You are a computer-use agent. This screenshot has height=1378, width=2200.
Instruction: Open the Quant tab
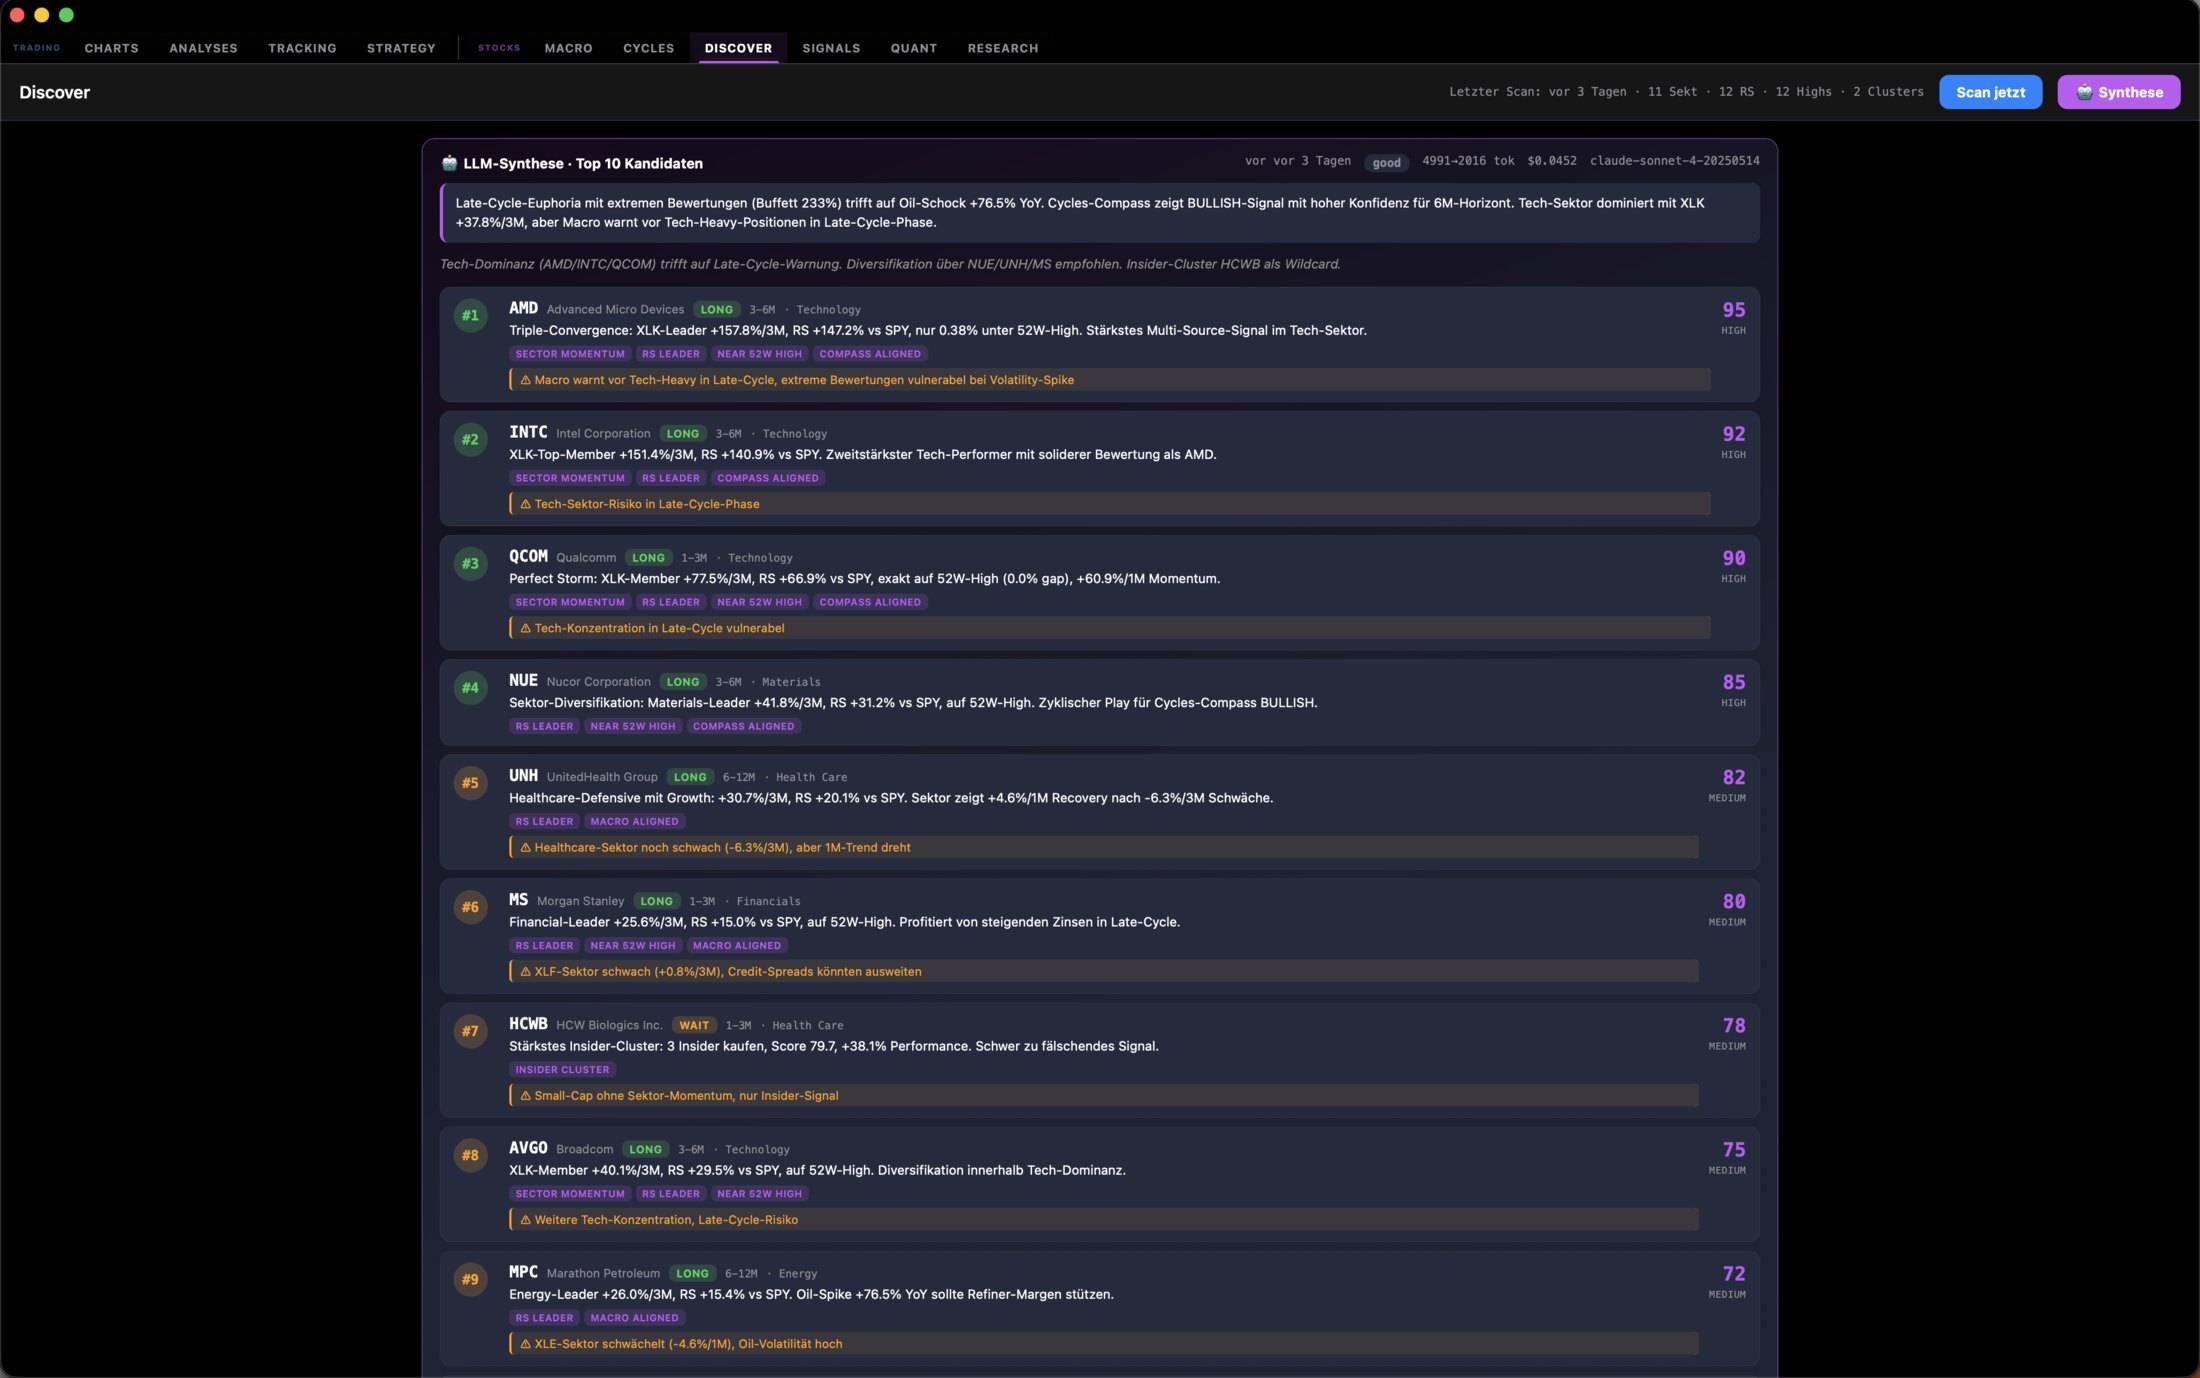(x=914, y=48)
